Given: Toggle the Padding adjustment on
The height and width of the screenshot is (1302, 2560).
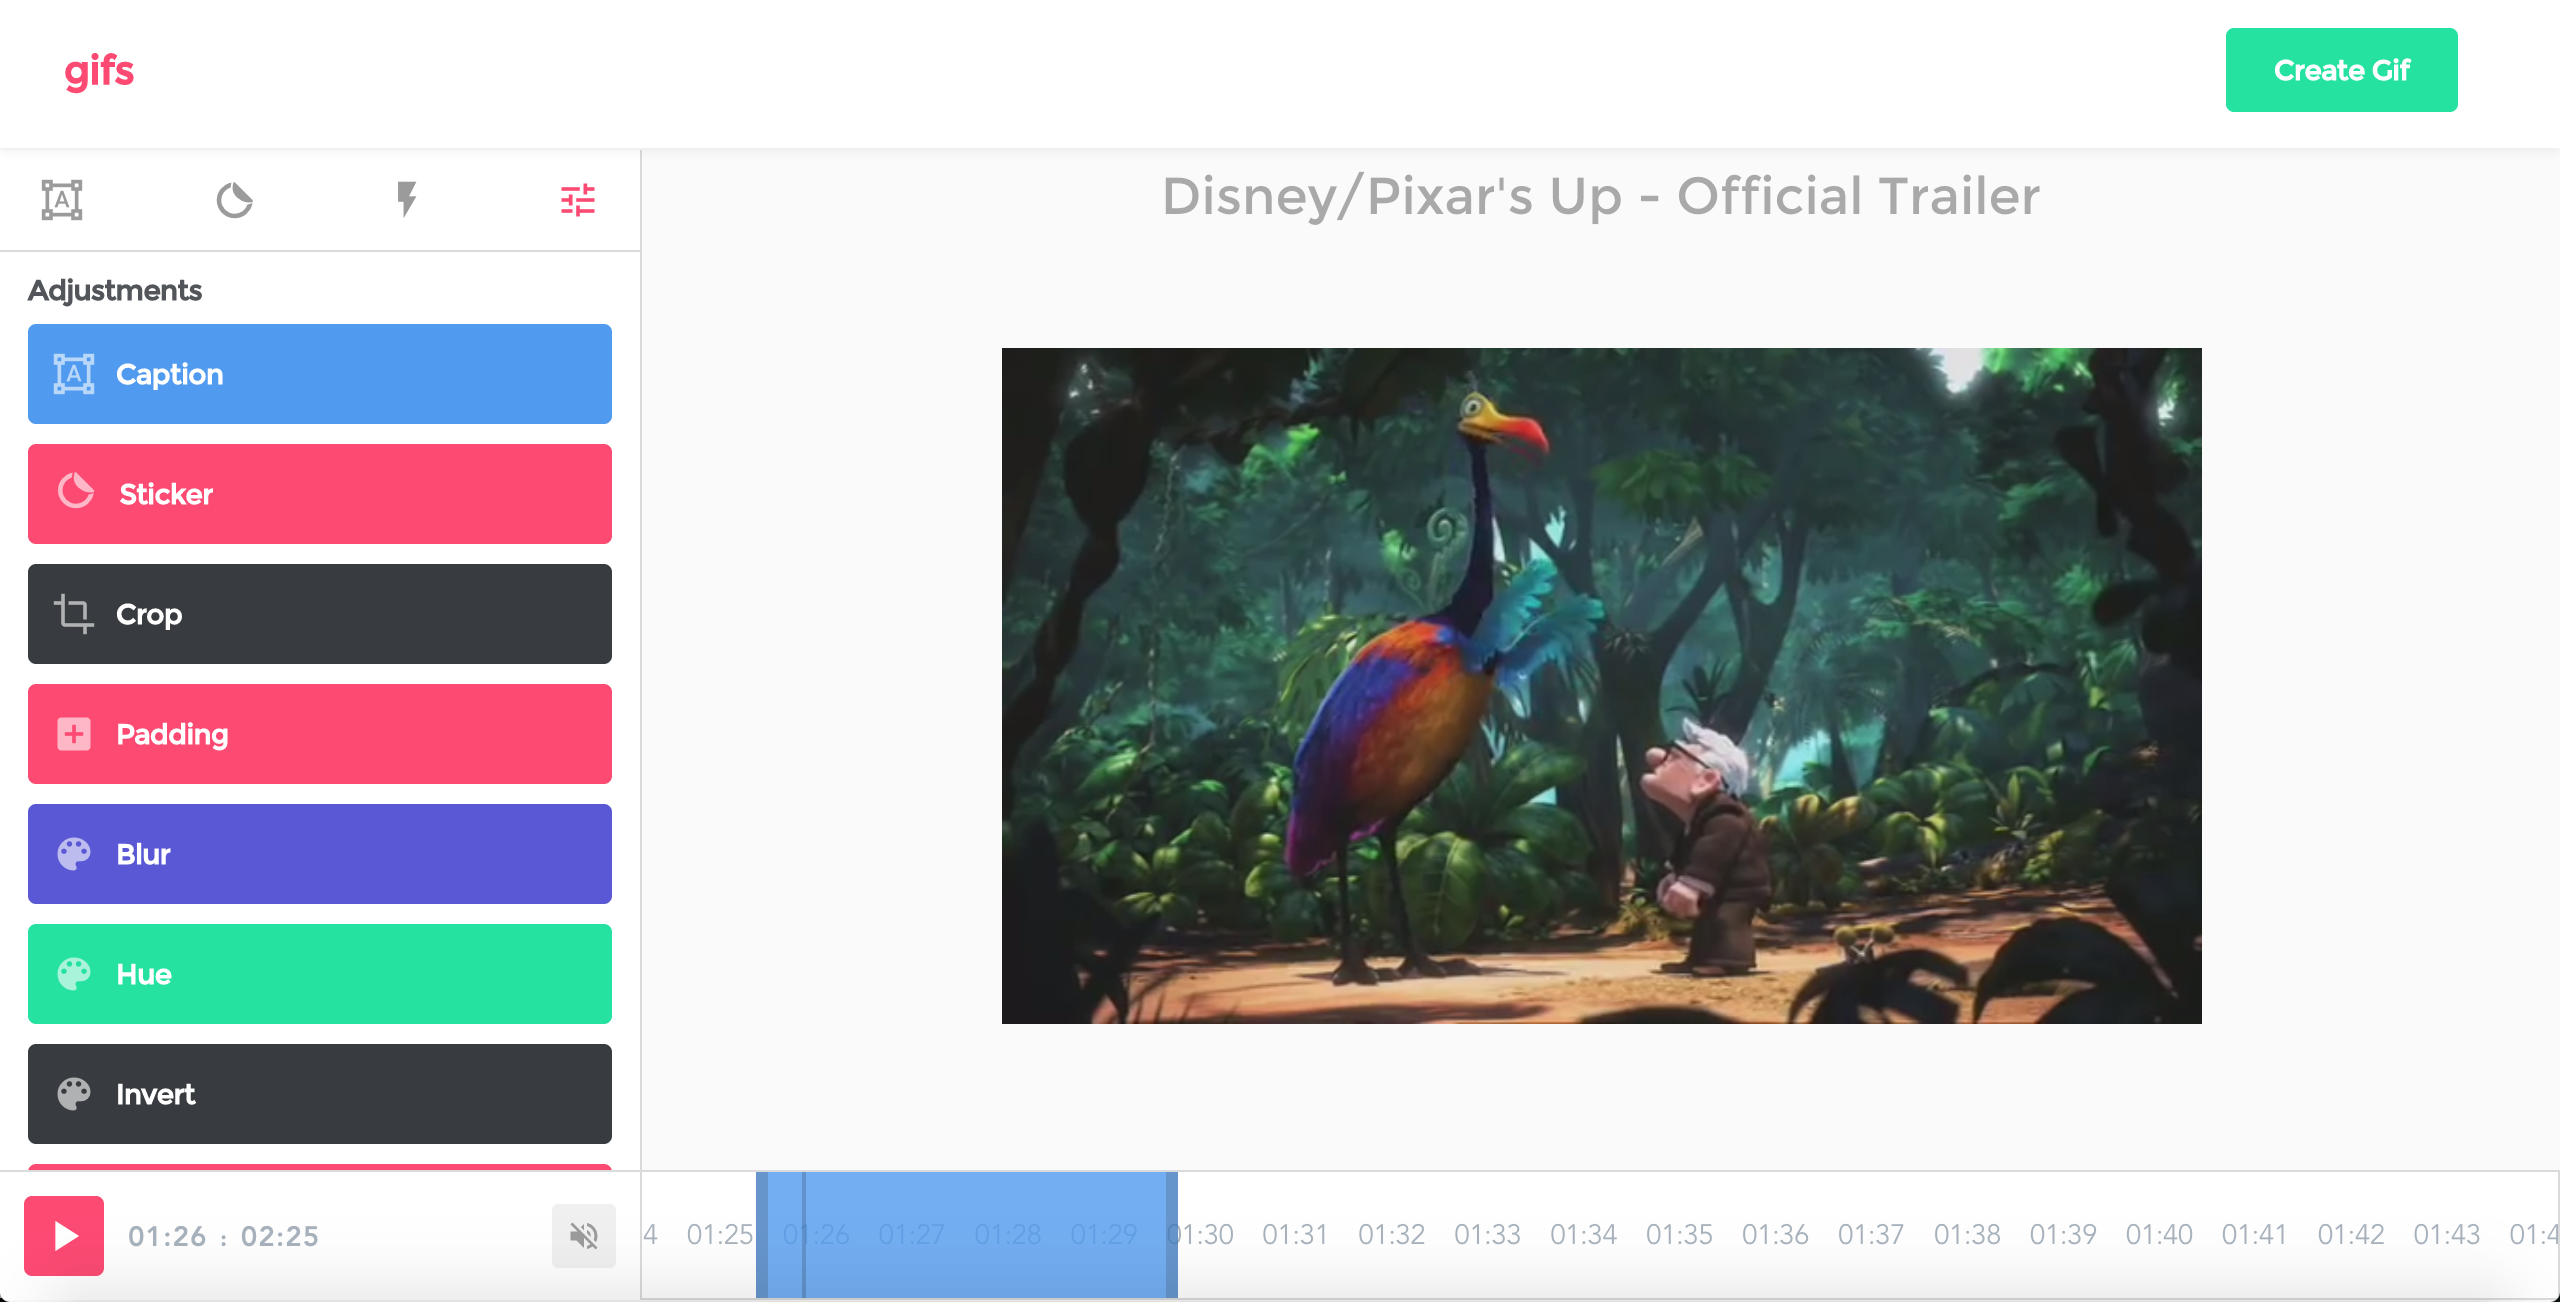Looking at the screenshot, I should [x=319, y=734].
